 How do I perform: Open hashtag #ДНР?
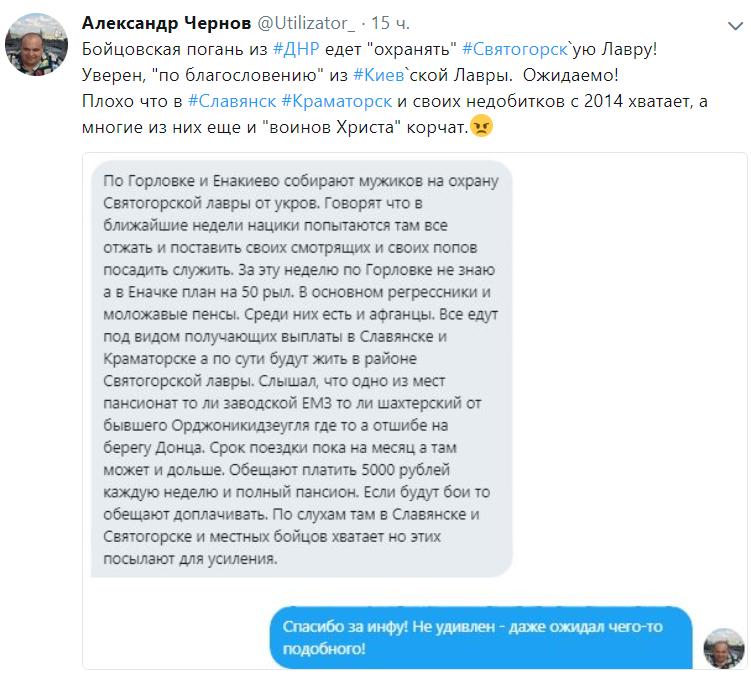pyautogui.click(x=296, y=49)
